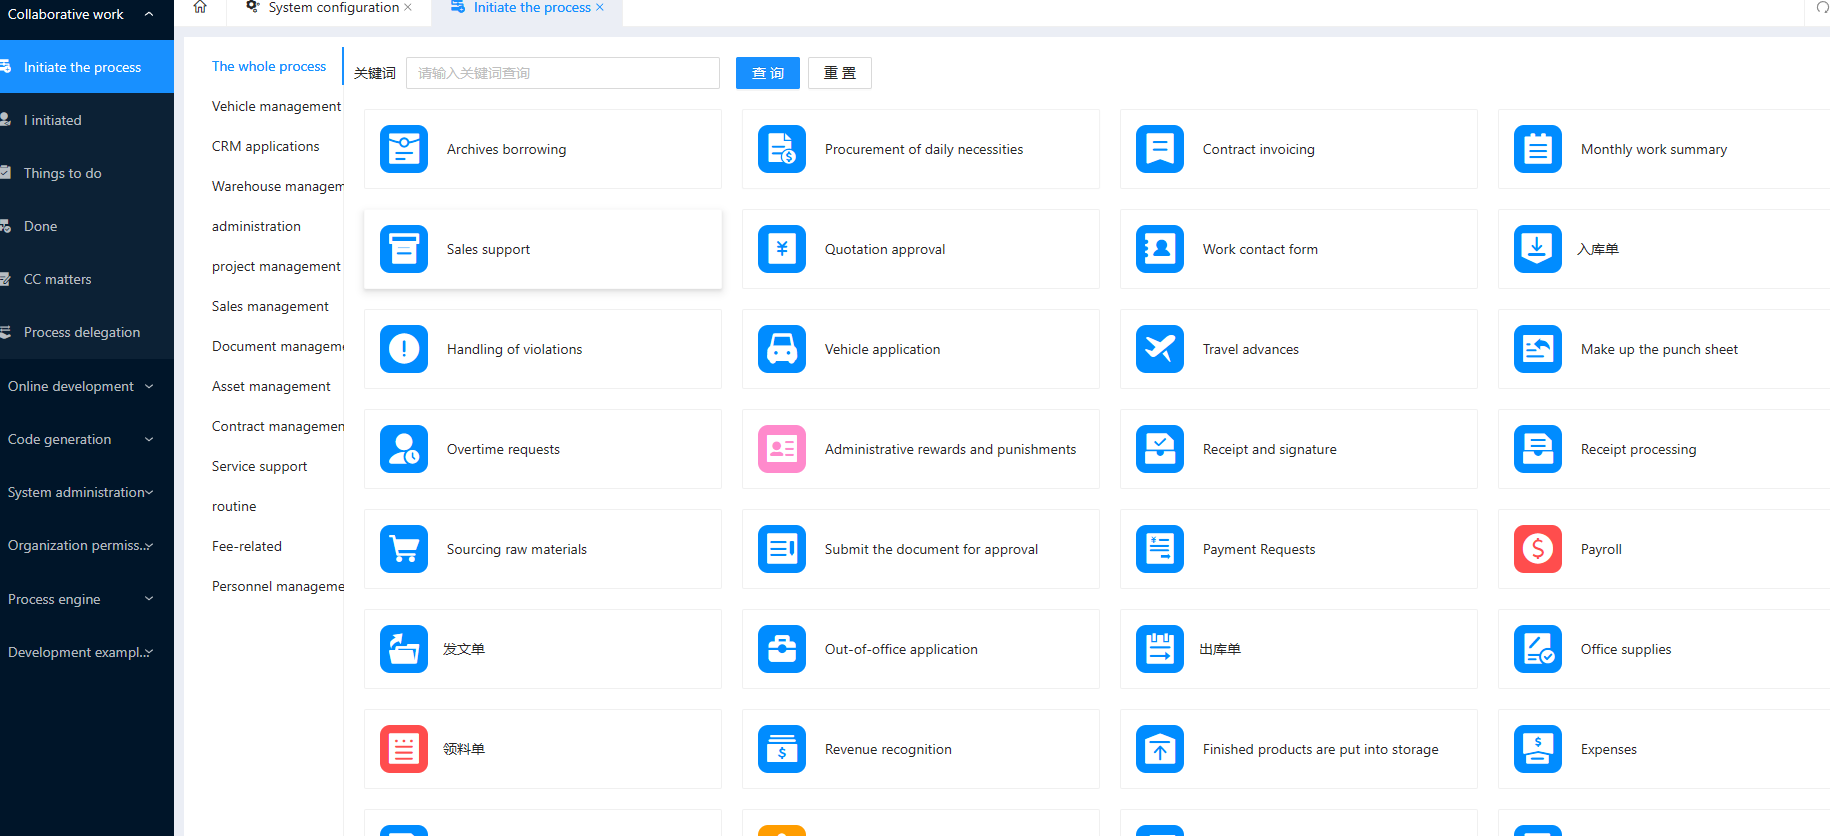Viewport: 1830px width, 836px height.
Task: Open Things to do in sidebar
Action: point(87,173)
